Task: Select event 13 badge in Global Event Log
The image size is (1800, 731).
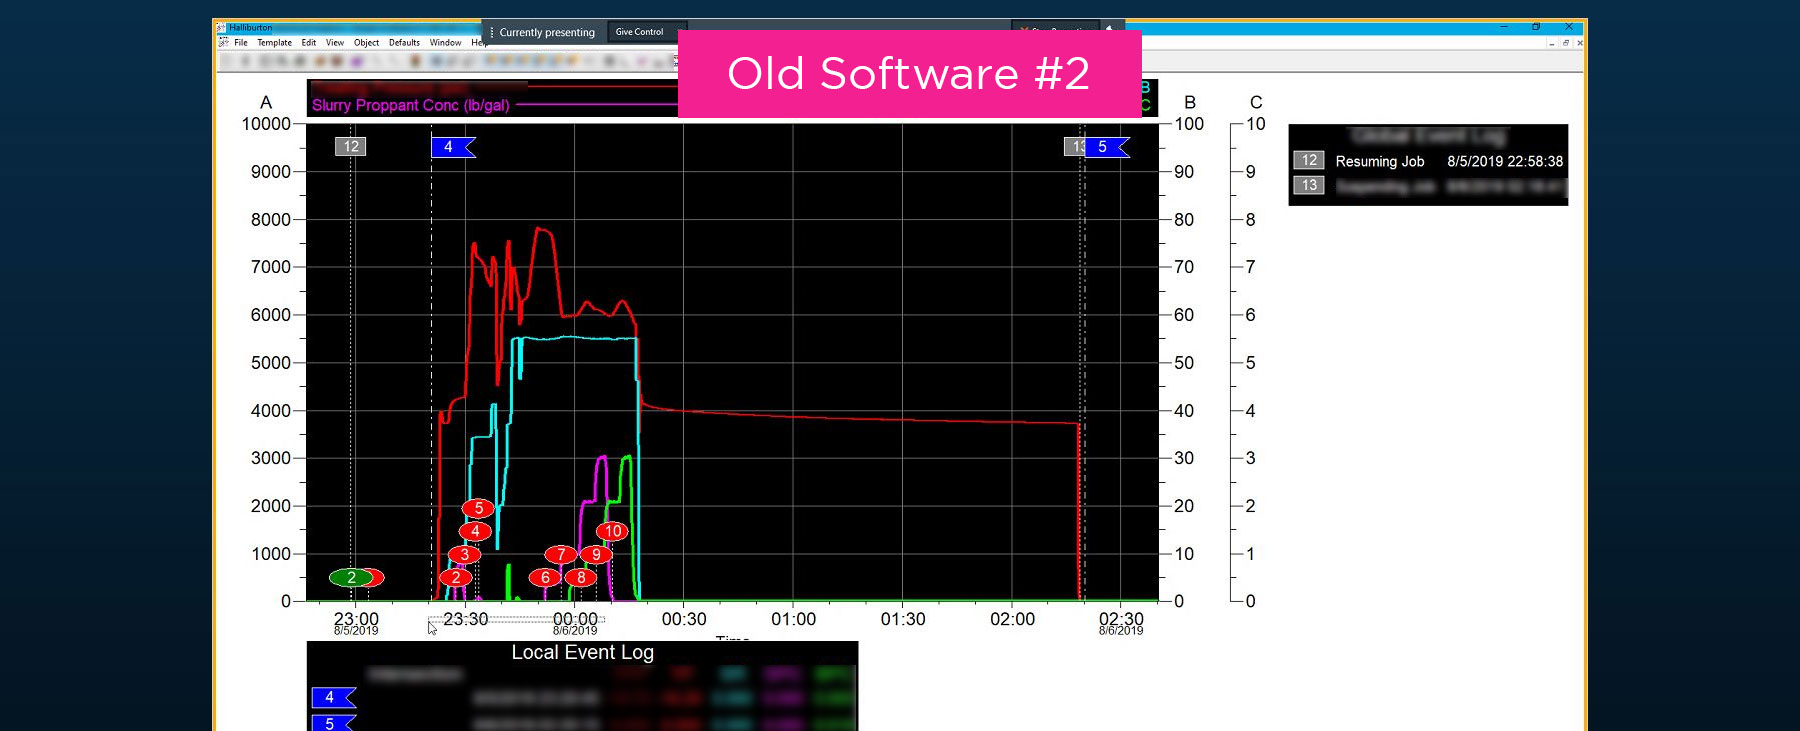Action: click(1309, 185)
